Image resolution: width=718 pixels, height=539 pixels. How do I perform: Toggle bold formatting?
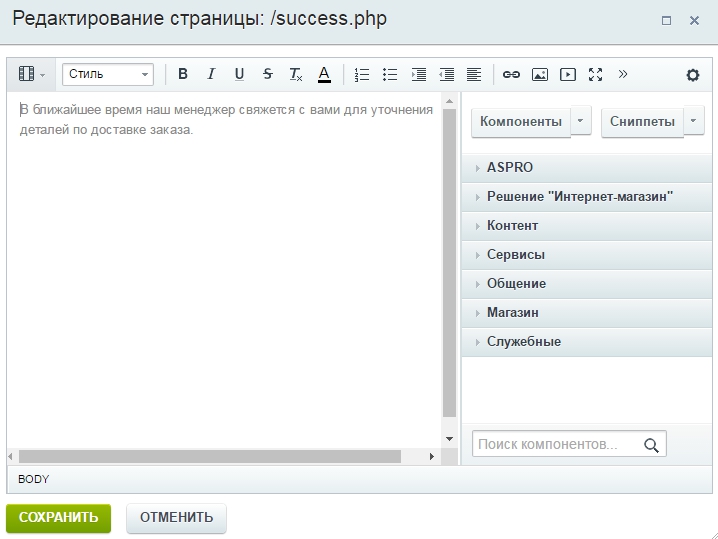click(183, 74)
